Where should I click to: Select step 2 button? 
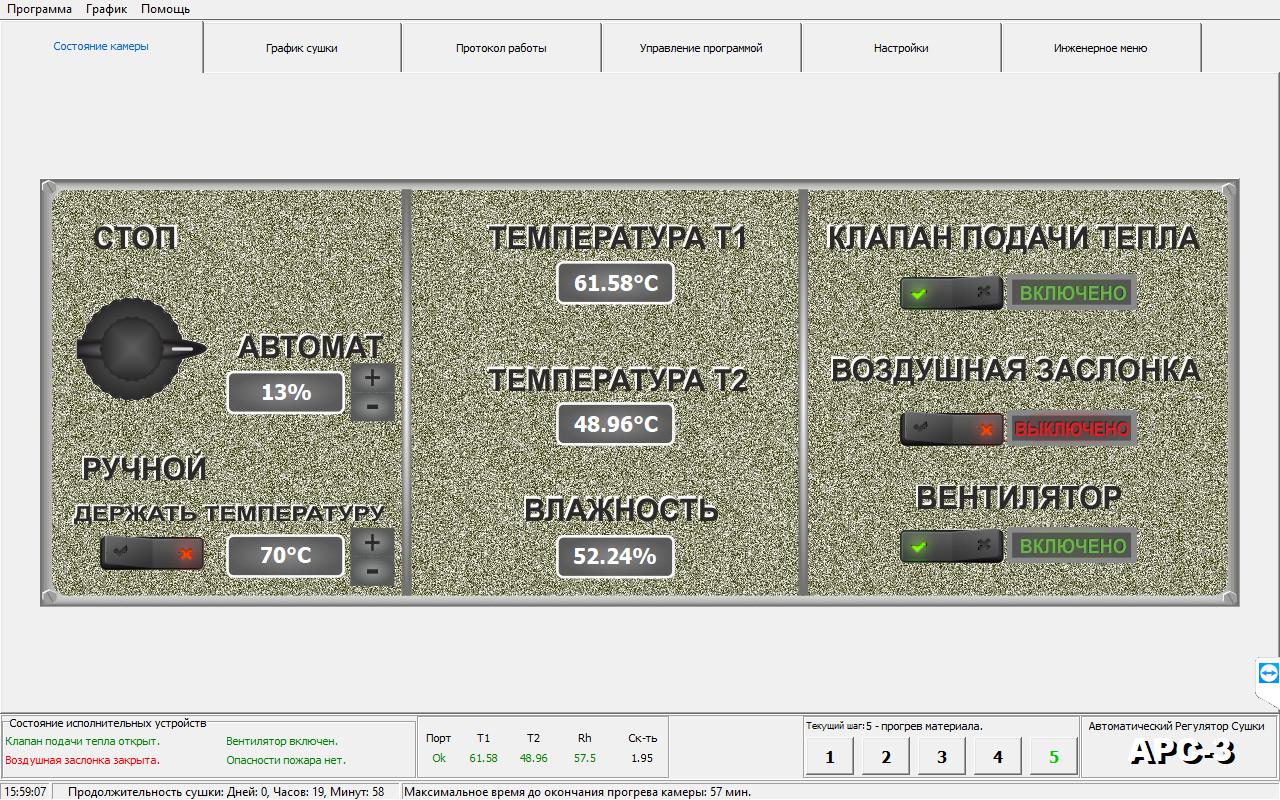886,756
